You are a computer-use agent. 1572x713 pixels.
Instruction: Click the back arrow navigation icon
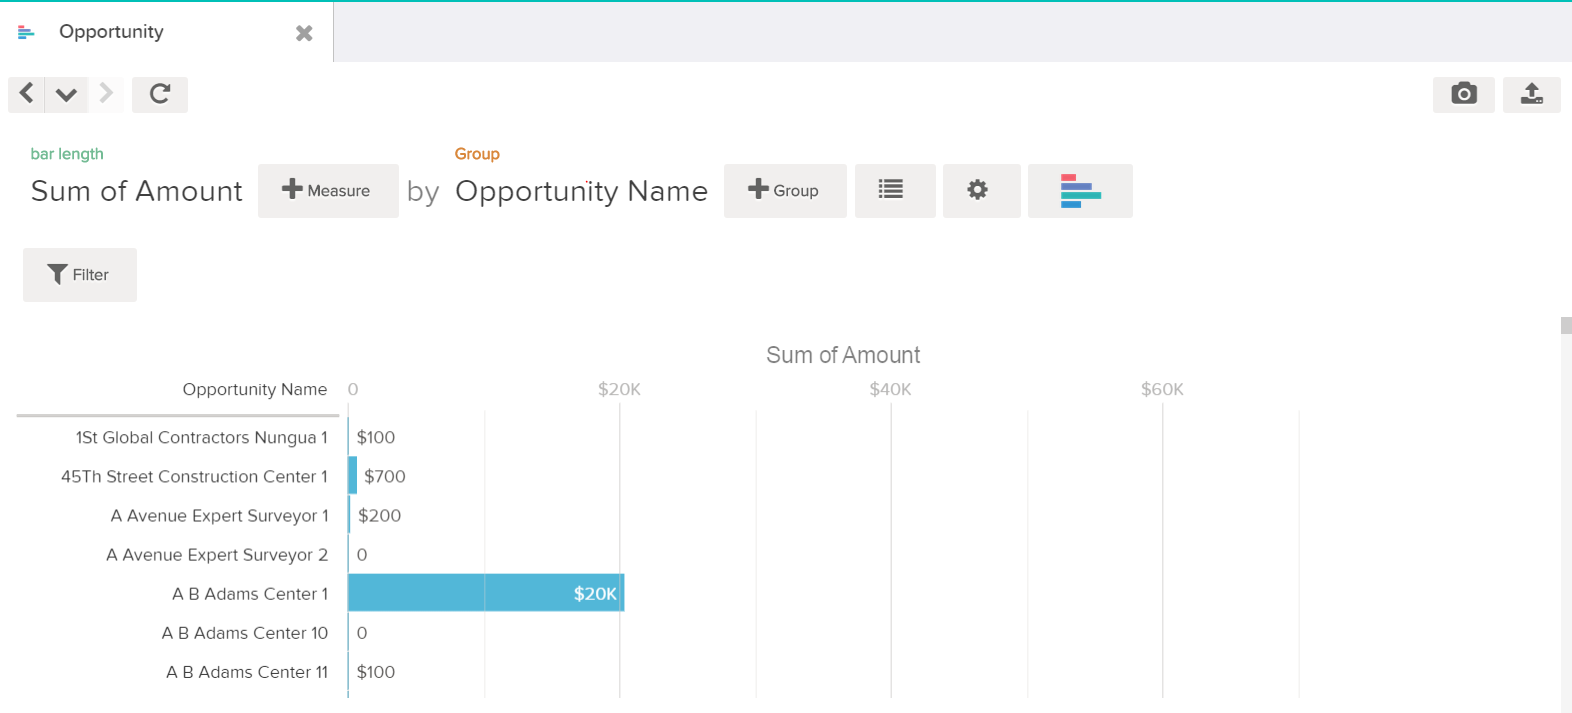27,94
